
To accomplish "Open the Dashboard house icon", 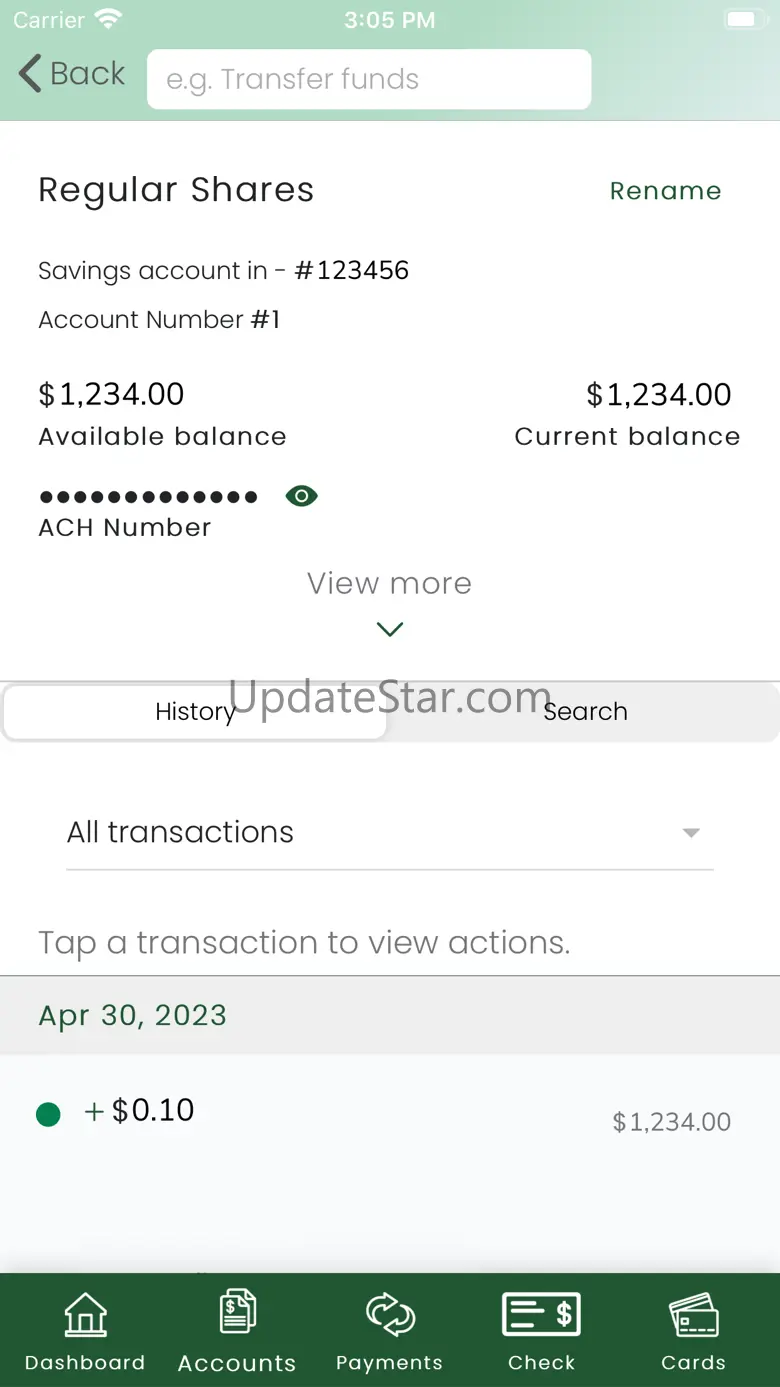I will (85, 1314).
